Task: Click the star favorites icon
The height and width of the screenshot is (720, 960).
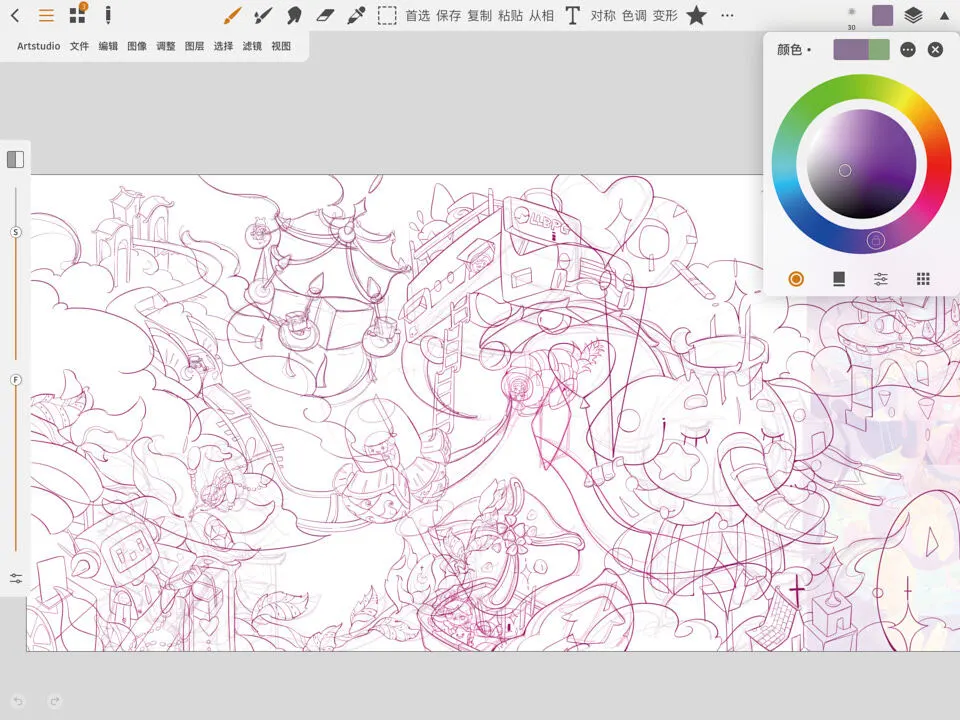Action: click(696, 16)
